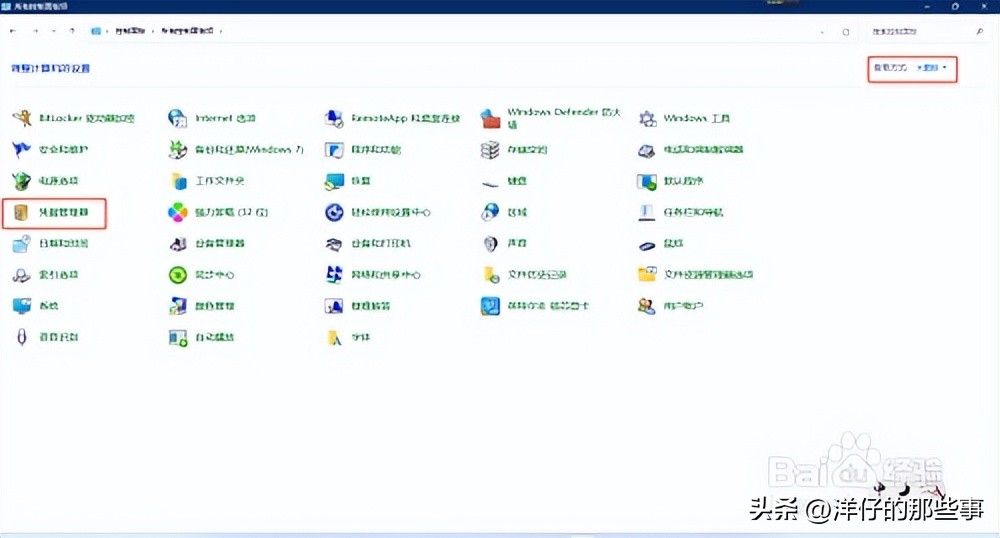Open Devices and Printers item
1000x538 pixels.
pos(368,244)
